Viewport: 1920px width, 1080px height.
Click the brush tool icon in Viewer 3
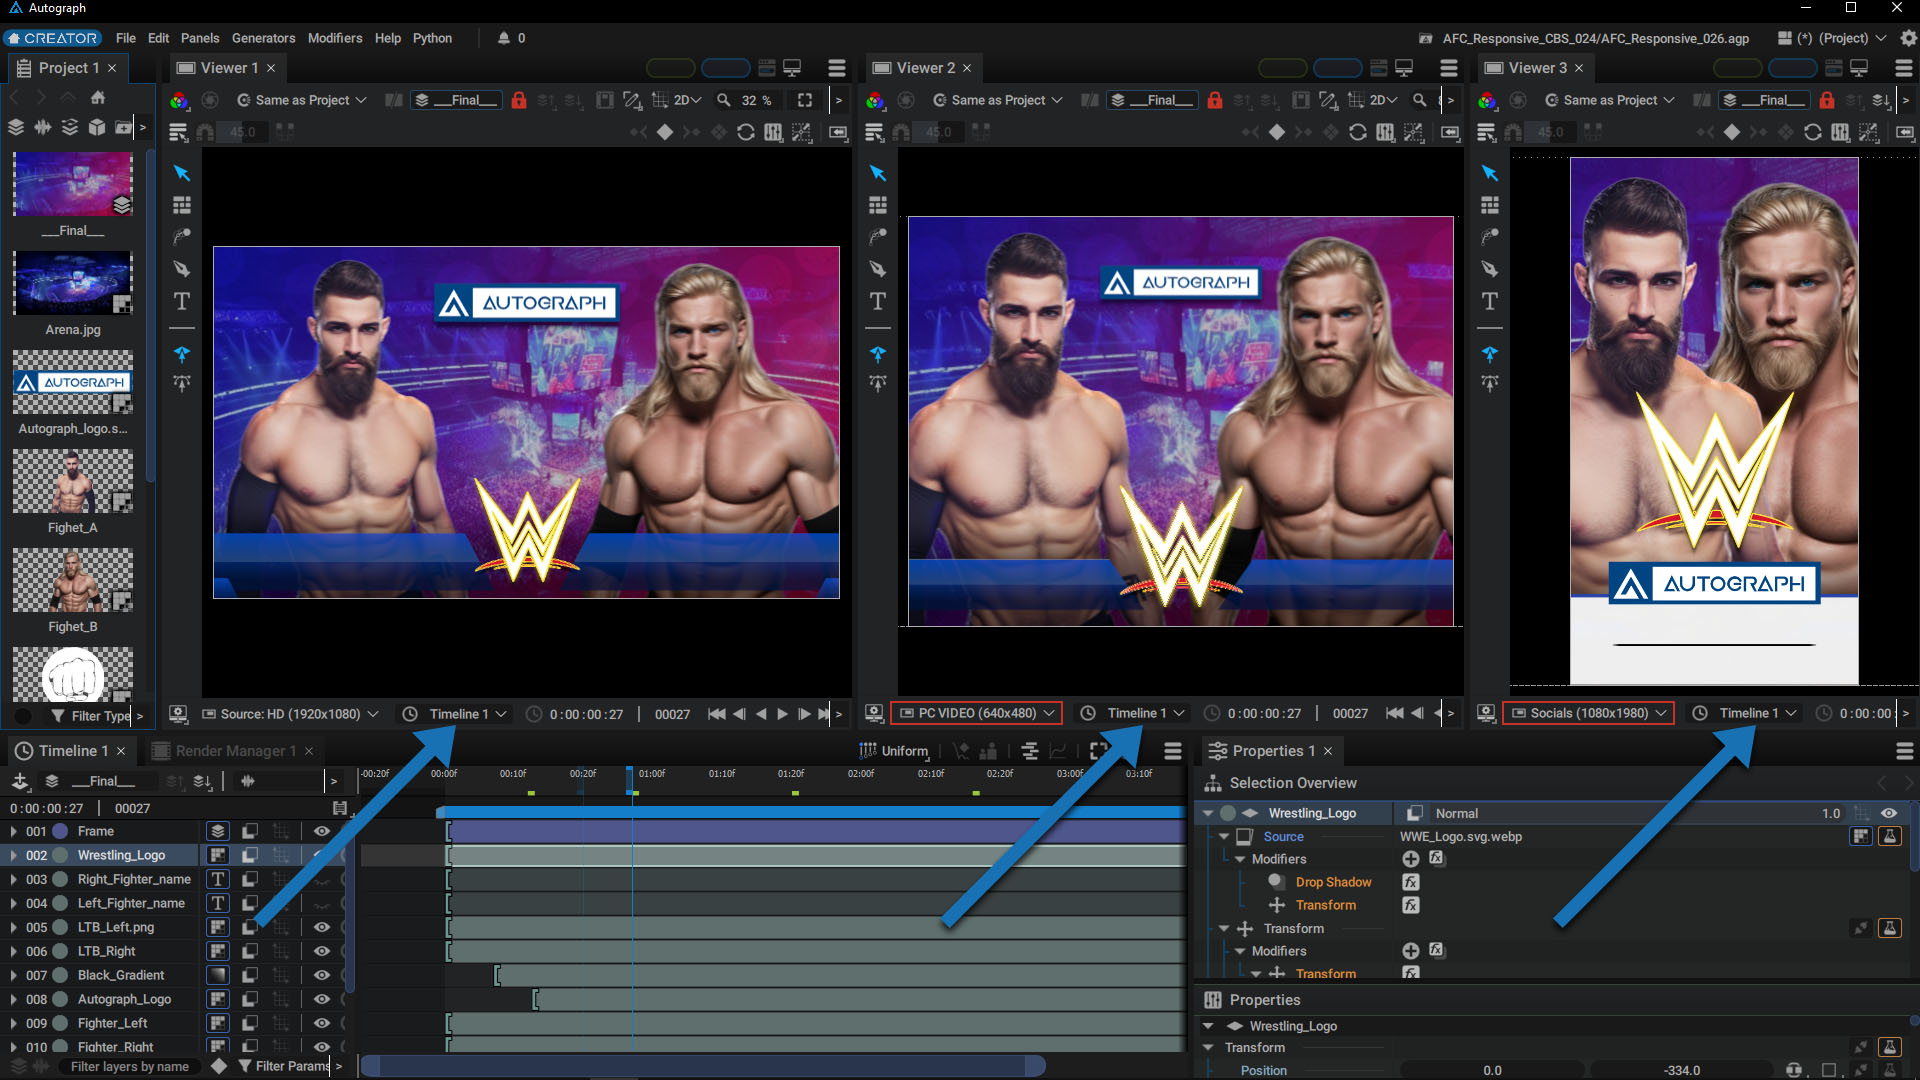coord(1490,237)
